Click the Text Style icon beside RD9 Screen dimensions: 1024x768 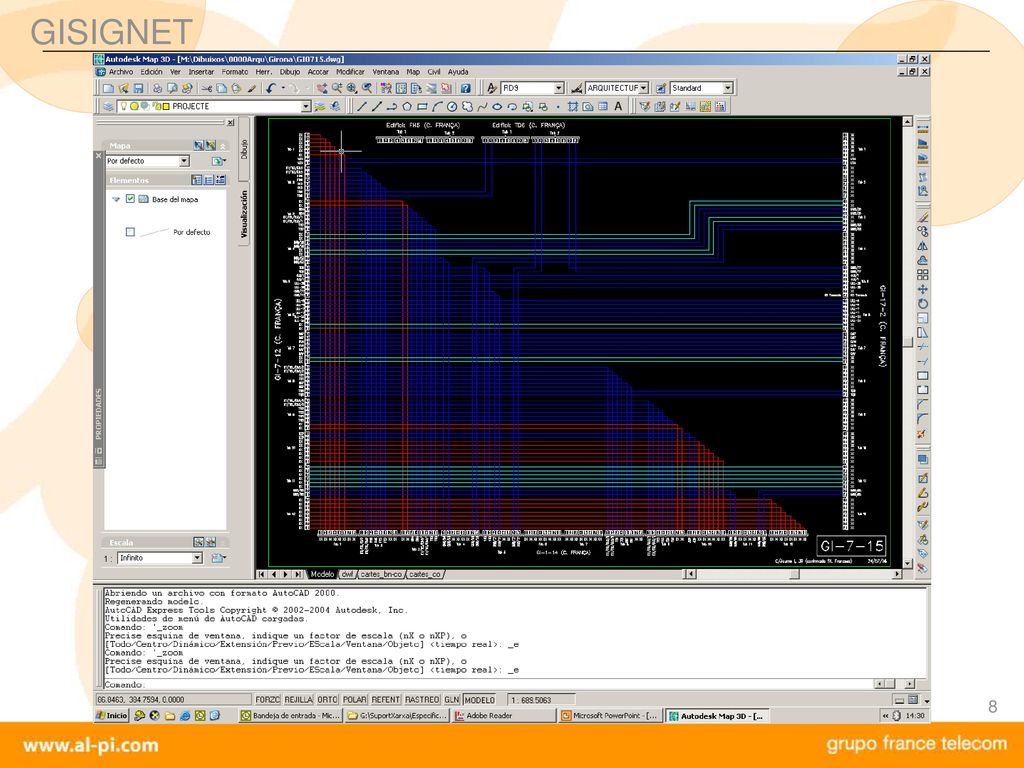pos(492,88)
